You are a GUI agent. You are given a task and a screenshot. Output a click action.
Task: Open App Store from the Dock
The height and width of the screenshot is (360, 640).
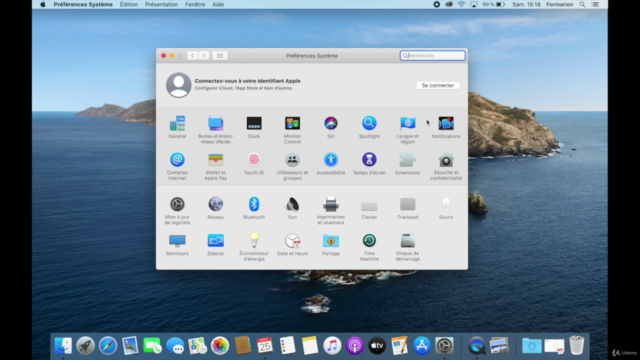(422, 346)
